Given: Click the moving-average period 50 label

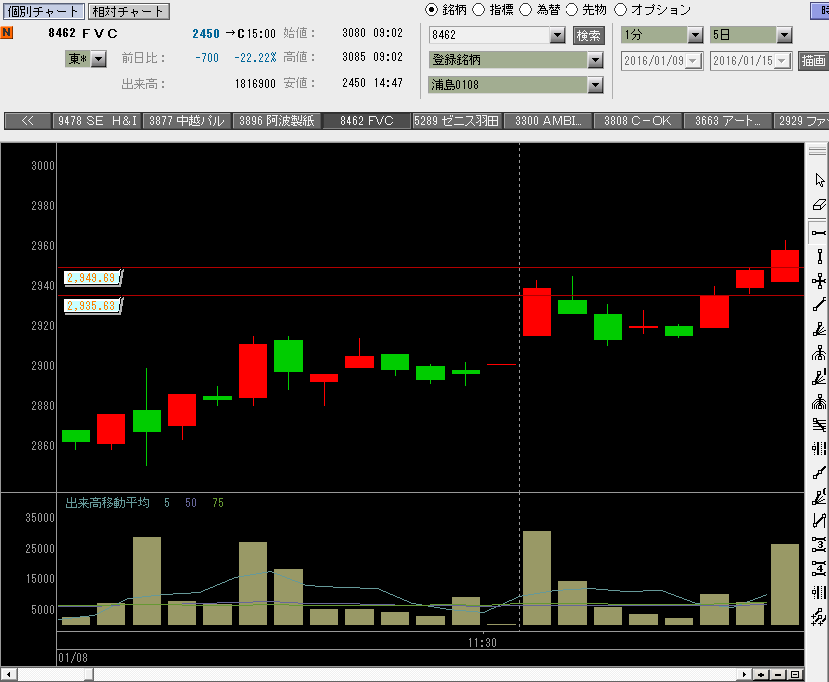Looking at the screenshot, I should 191,503.
